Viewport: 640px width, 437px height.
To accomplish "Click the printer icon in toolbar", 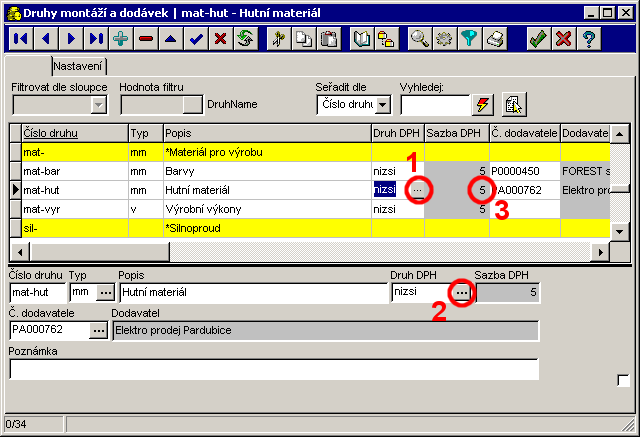I will point(493,39).
